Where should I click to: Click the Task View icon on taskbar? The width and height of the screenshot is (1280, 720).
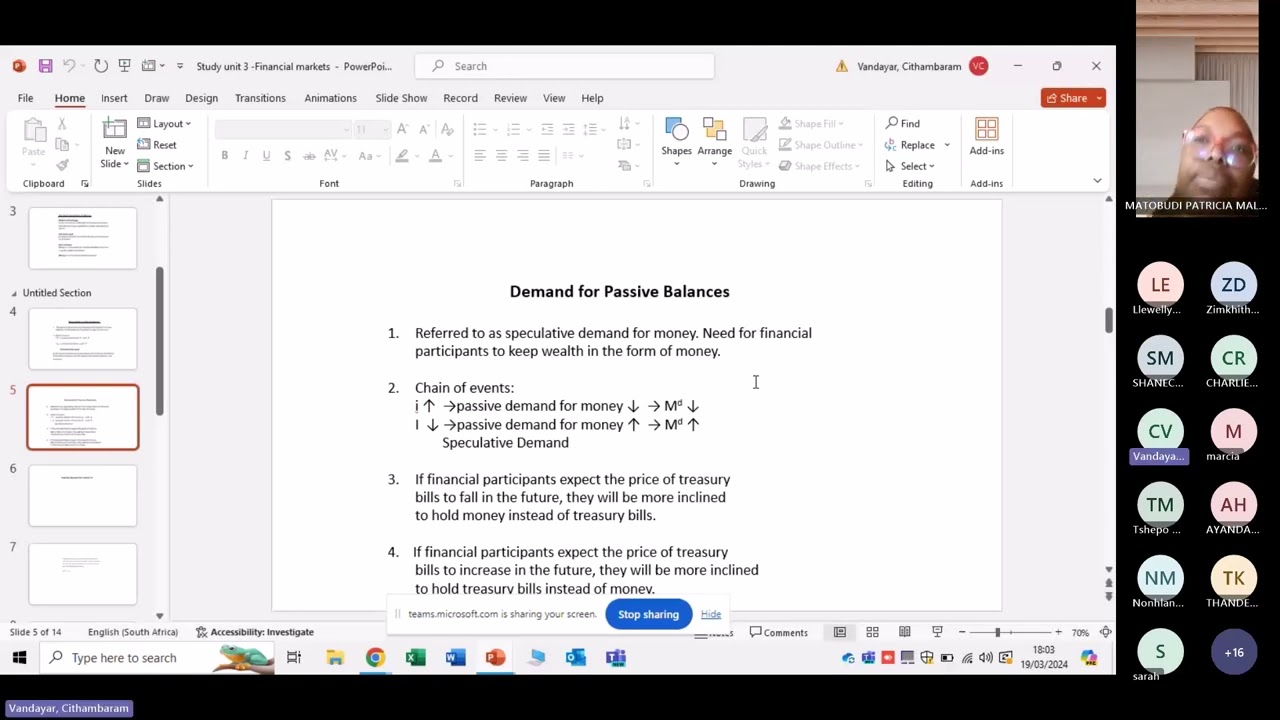[294, 658]
